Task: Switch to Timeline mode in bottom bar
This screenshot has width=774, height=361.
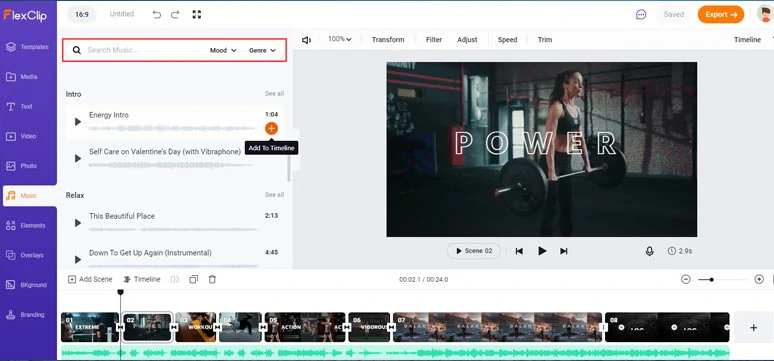Action: click(x=142, y=279)
